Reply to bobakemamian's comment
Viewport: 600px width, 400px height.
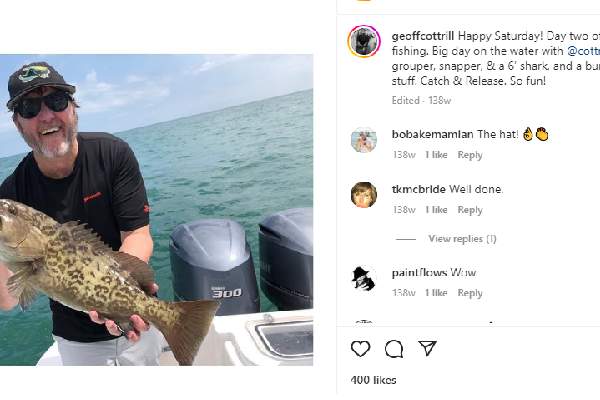(x=470, y=155)
